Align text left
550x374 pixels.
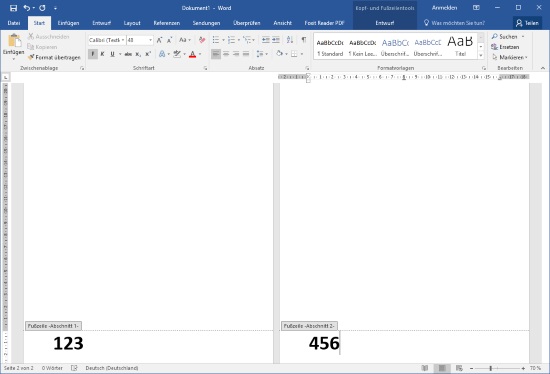click(x=216, y=54)
